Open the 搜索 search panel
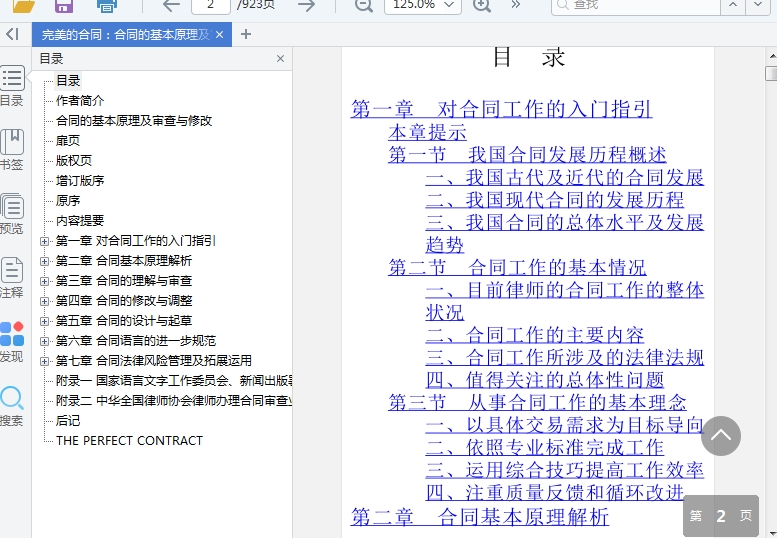Image resolution: width=777 pixels, height=538 pixels. tap(12, 406)
